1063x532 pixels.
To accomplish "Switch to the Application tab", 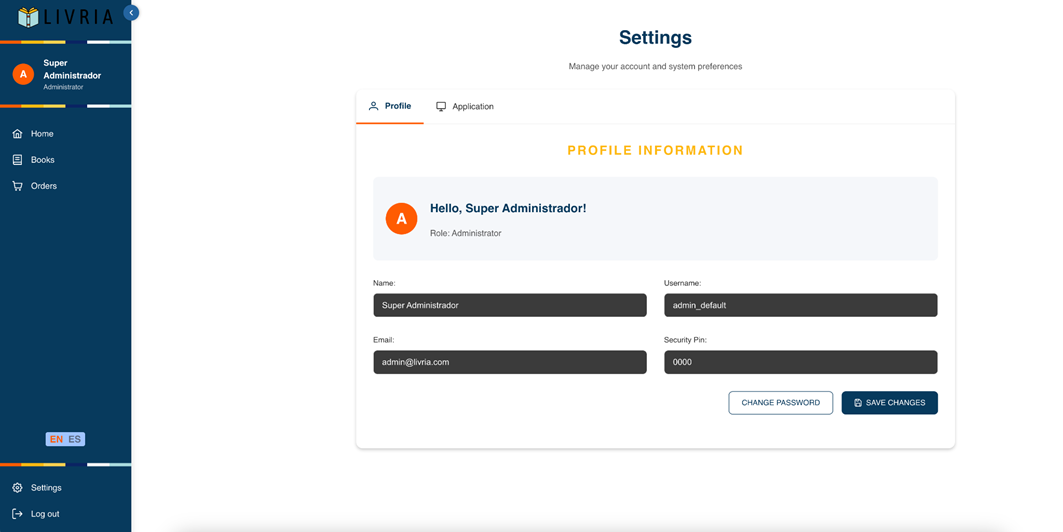I will 465,106.
